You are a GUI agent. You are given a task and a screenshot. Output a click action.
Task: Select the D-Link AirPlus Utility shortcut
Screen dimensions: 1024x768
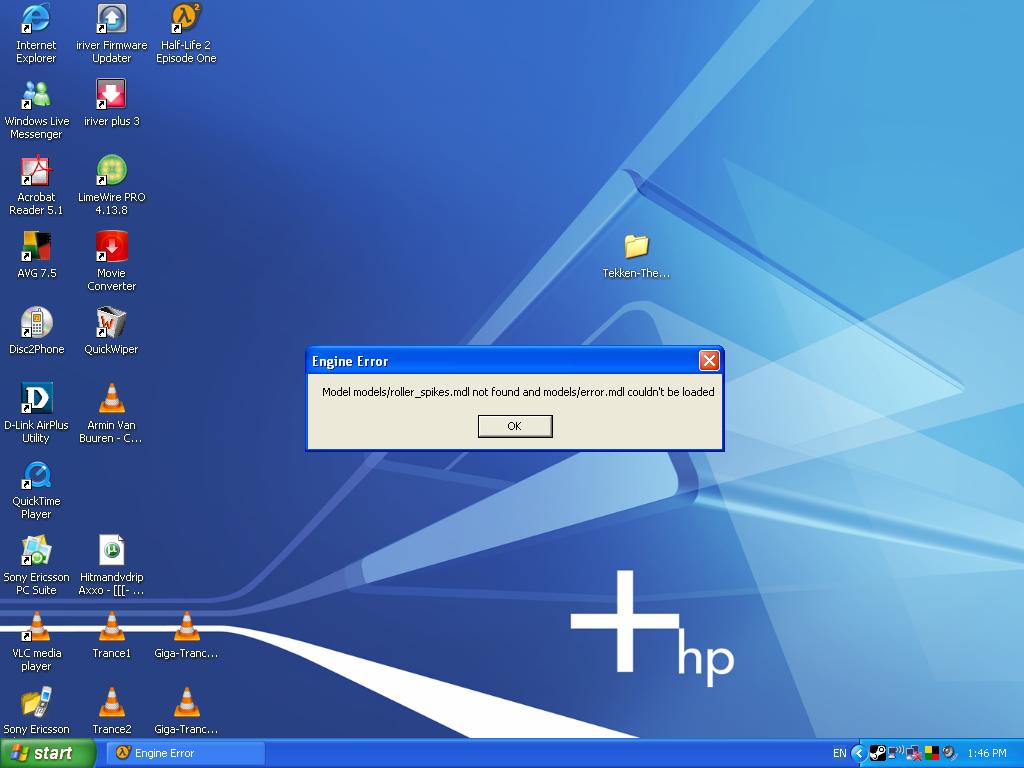coord(36,414)
